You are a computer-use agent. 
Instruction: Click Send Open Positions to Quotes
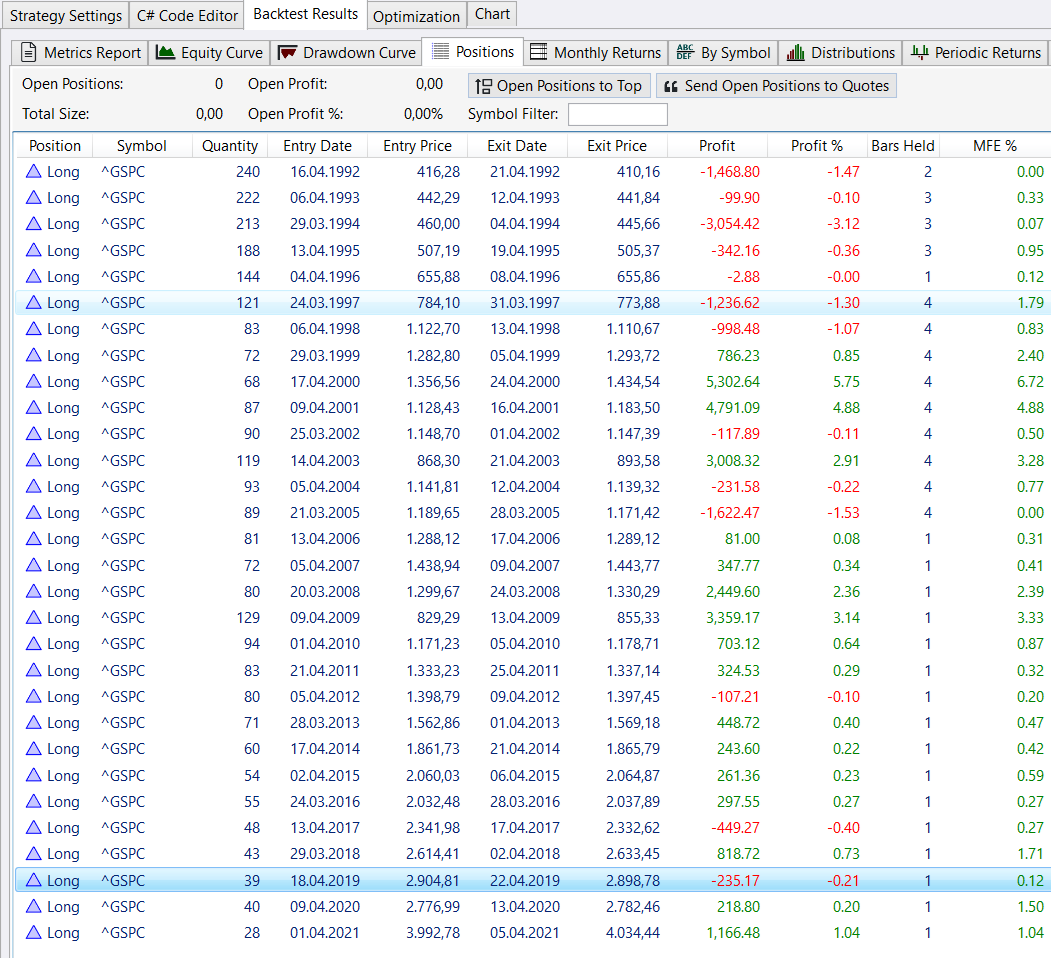tap(776, 86)
